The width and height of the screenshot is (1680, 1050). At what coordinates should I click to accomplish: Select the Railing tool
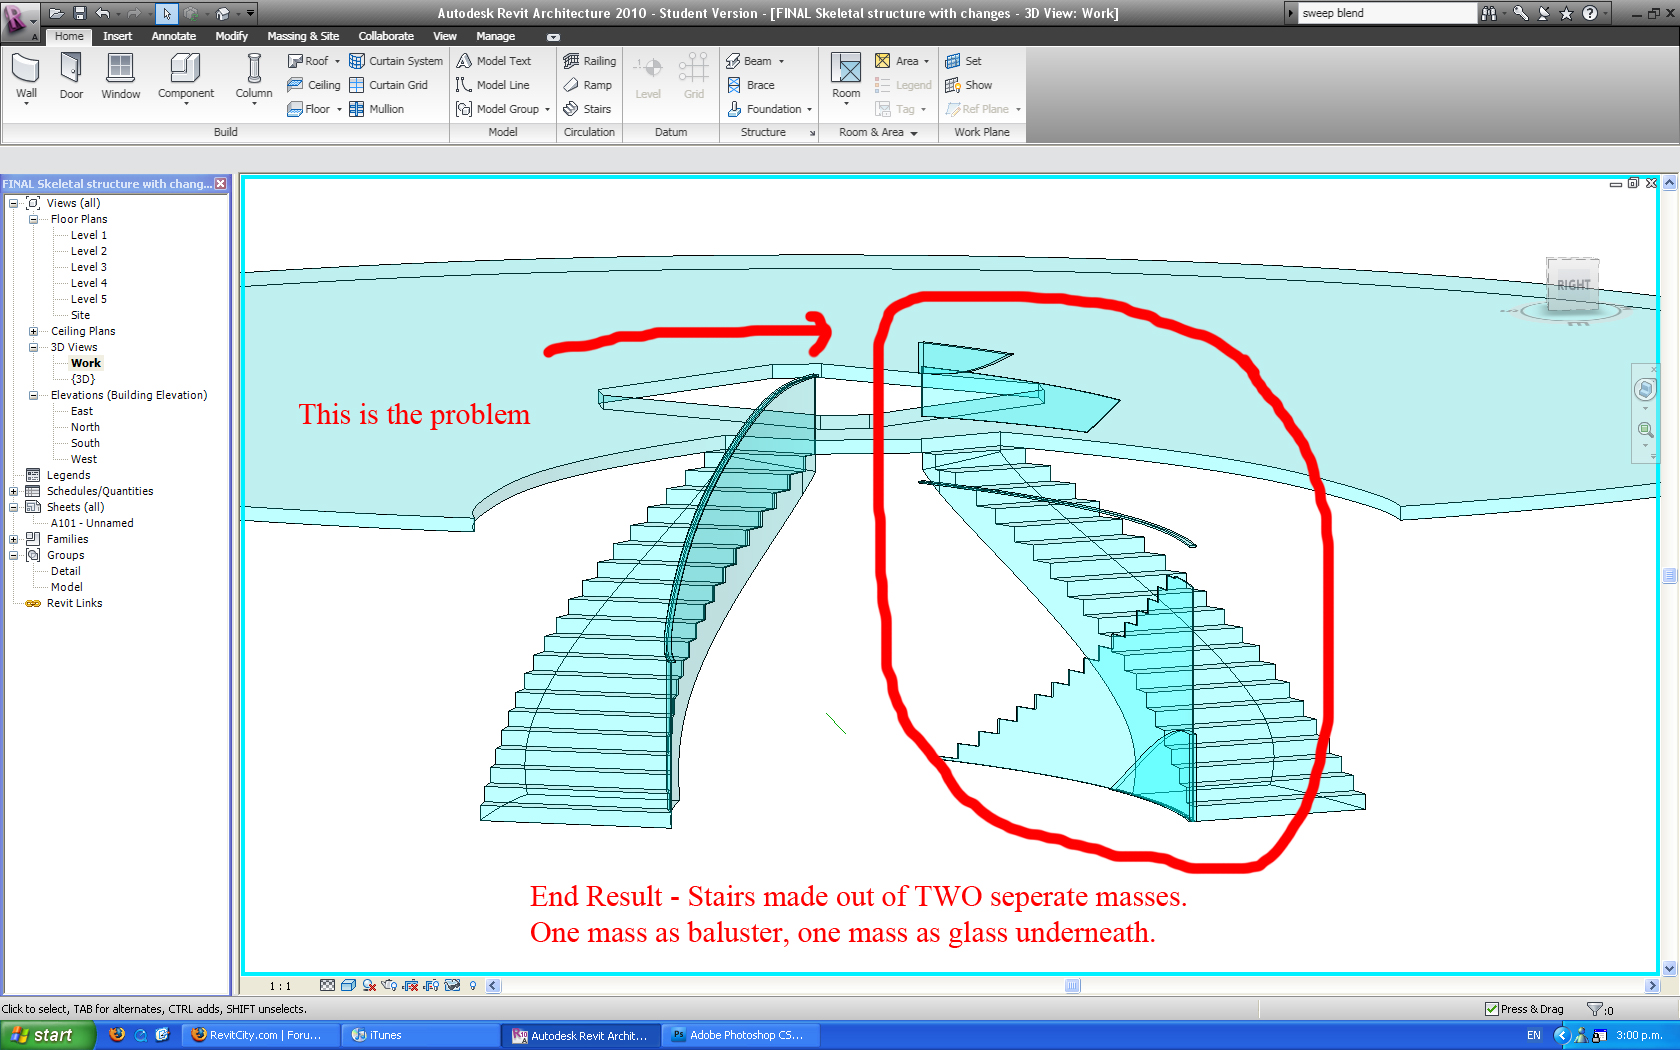pos(589,61)
